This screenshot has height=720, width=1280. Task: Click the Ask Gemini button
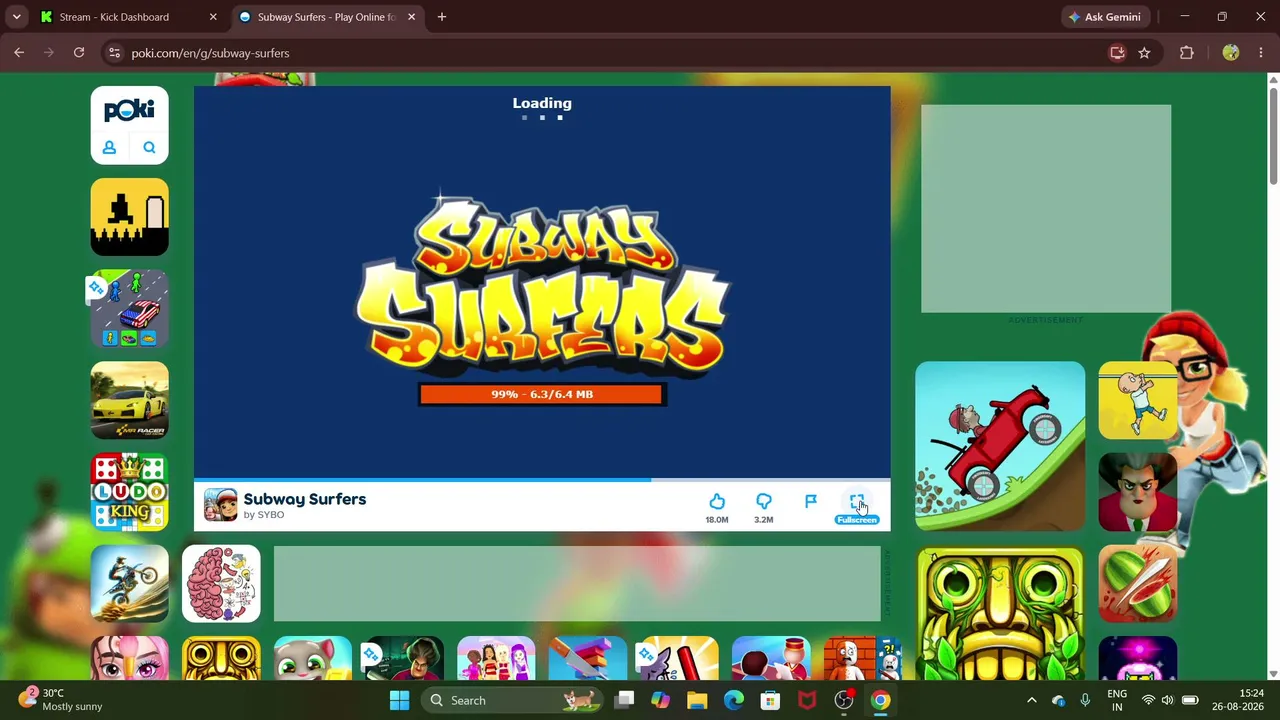click(x=1106, y=17)
